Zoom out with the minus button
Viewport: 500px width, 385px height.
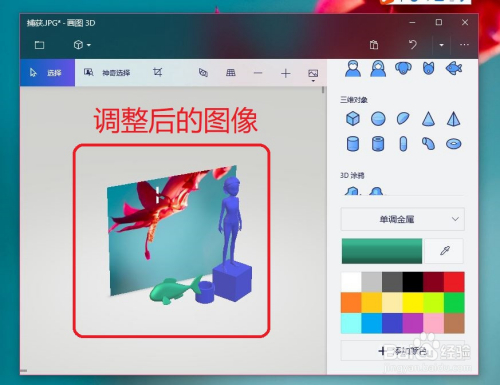coord(258,73)
